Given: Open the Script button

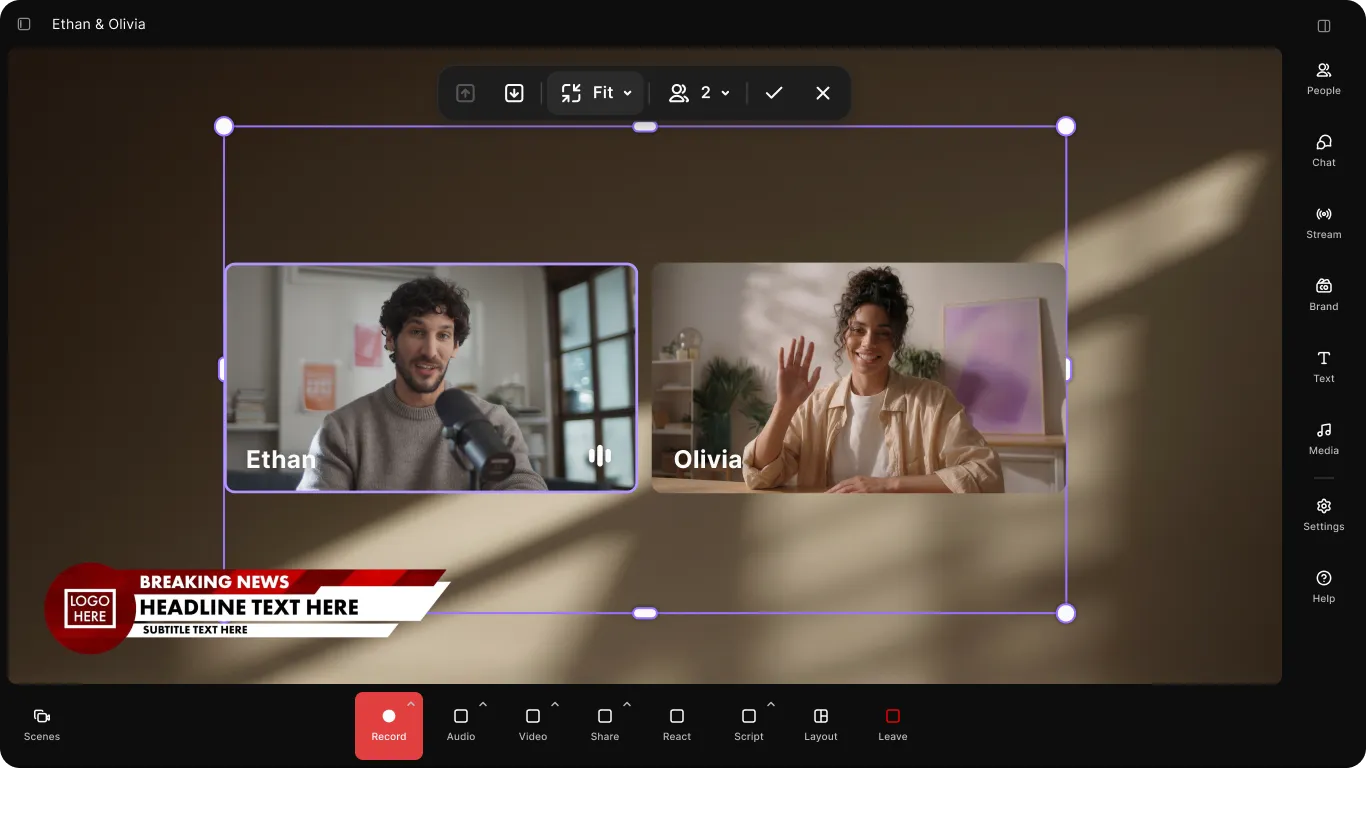Looking at the screenshot, I should coord(749,726).
